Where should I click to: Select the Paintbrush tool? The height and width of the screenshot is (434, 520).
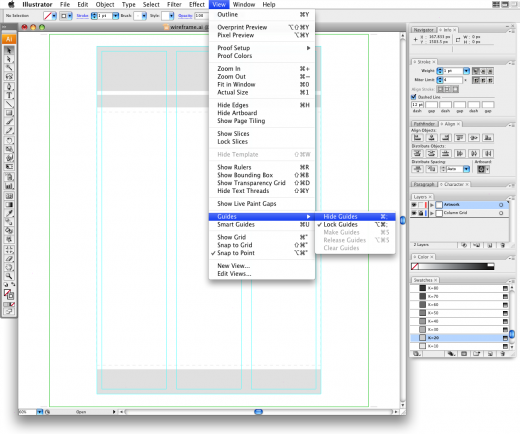9,122
